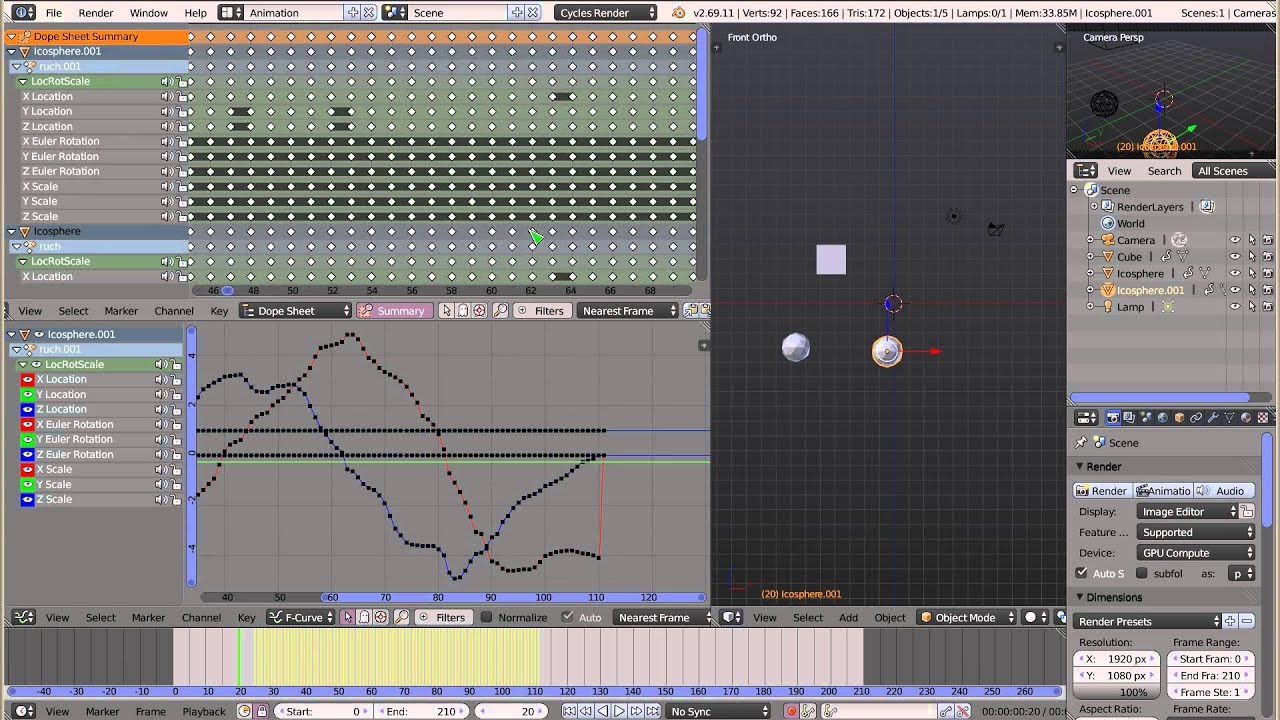Add a new render preset plus button

tap(1230, 621)
